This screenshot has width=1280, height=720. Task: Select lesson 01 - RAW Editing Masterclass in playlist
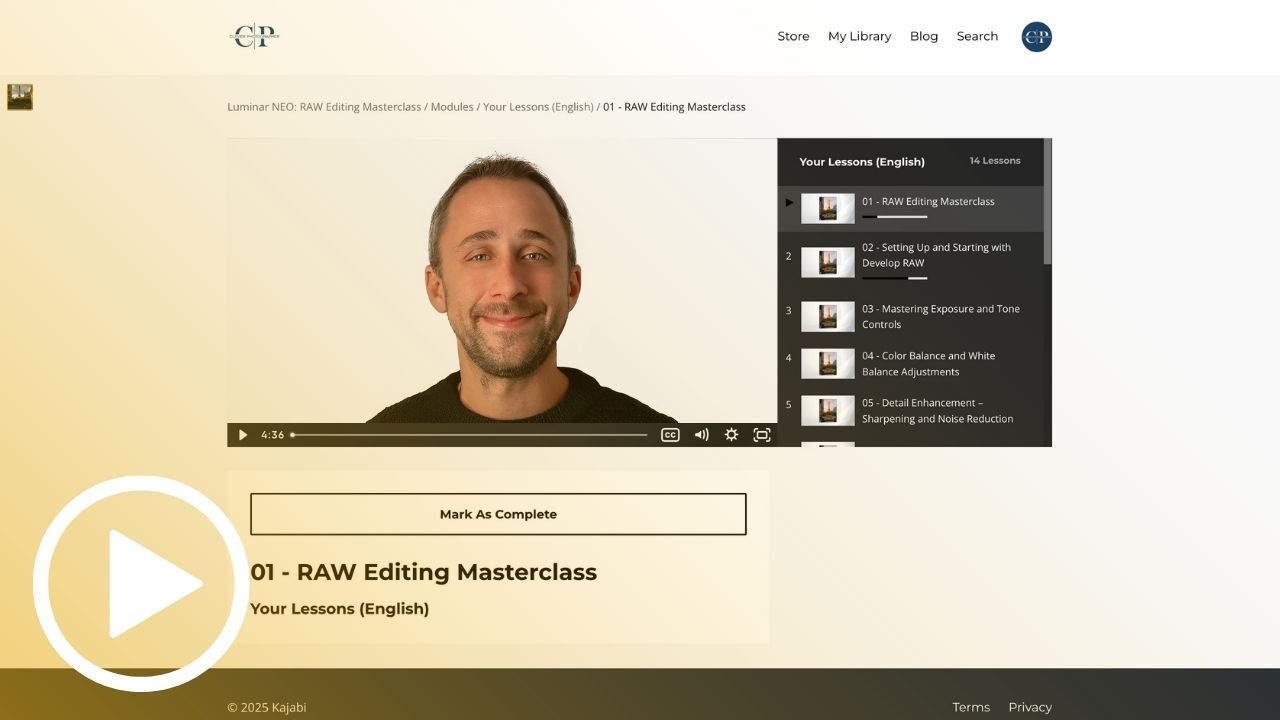tap(910, 208)
